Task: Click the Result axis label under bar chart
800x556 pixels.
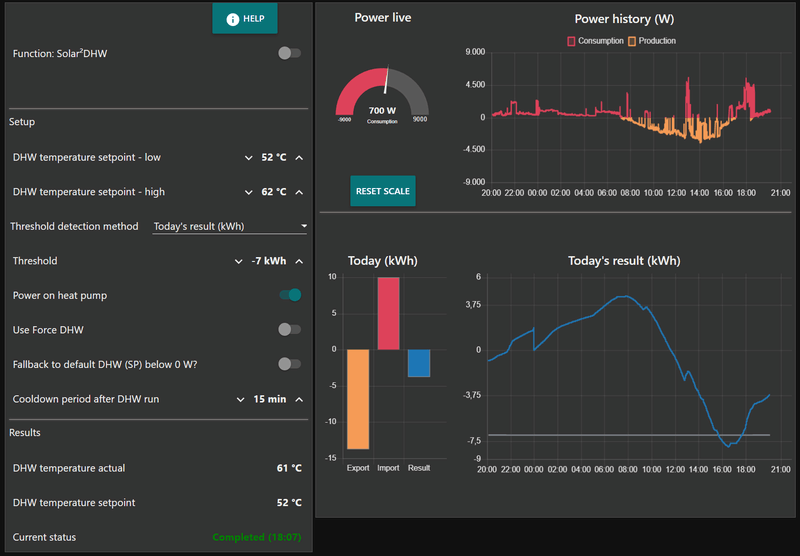Action: click(419, 468)
